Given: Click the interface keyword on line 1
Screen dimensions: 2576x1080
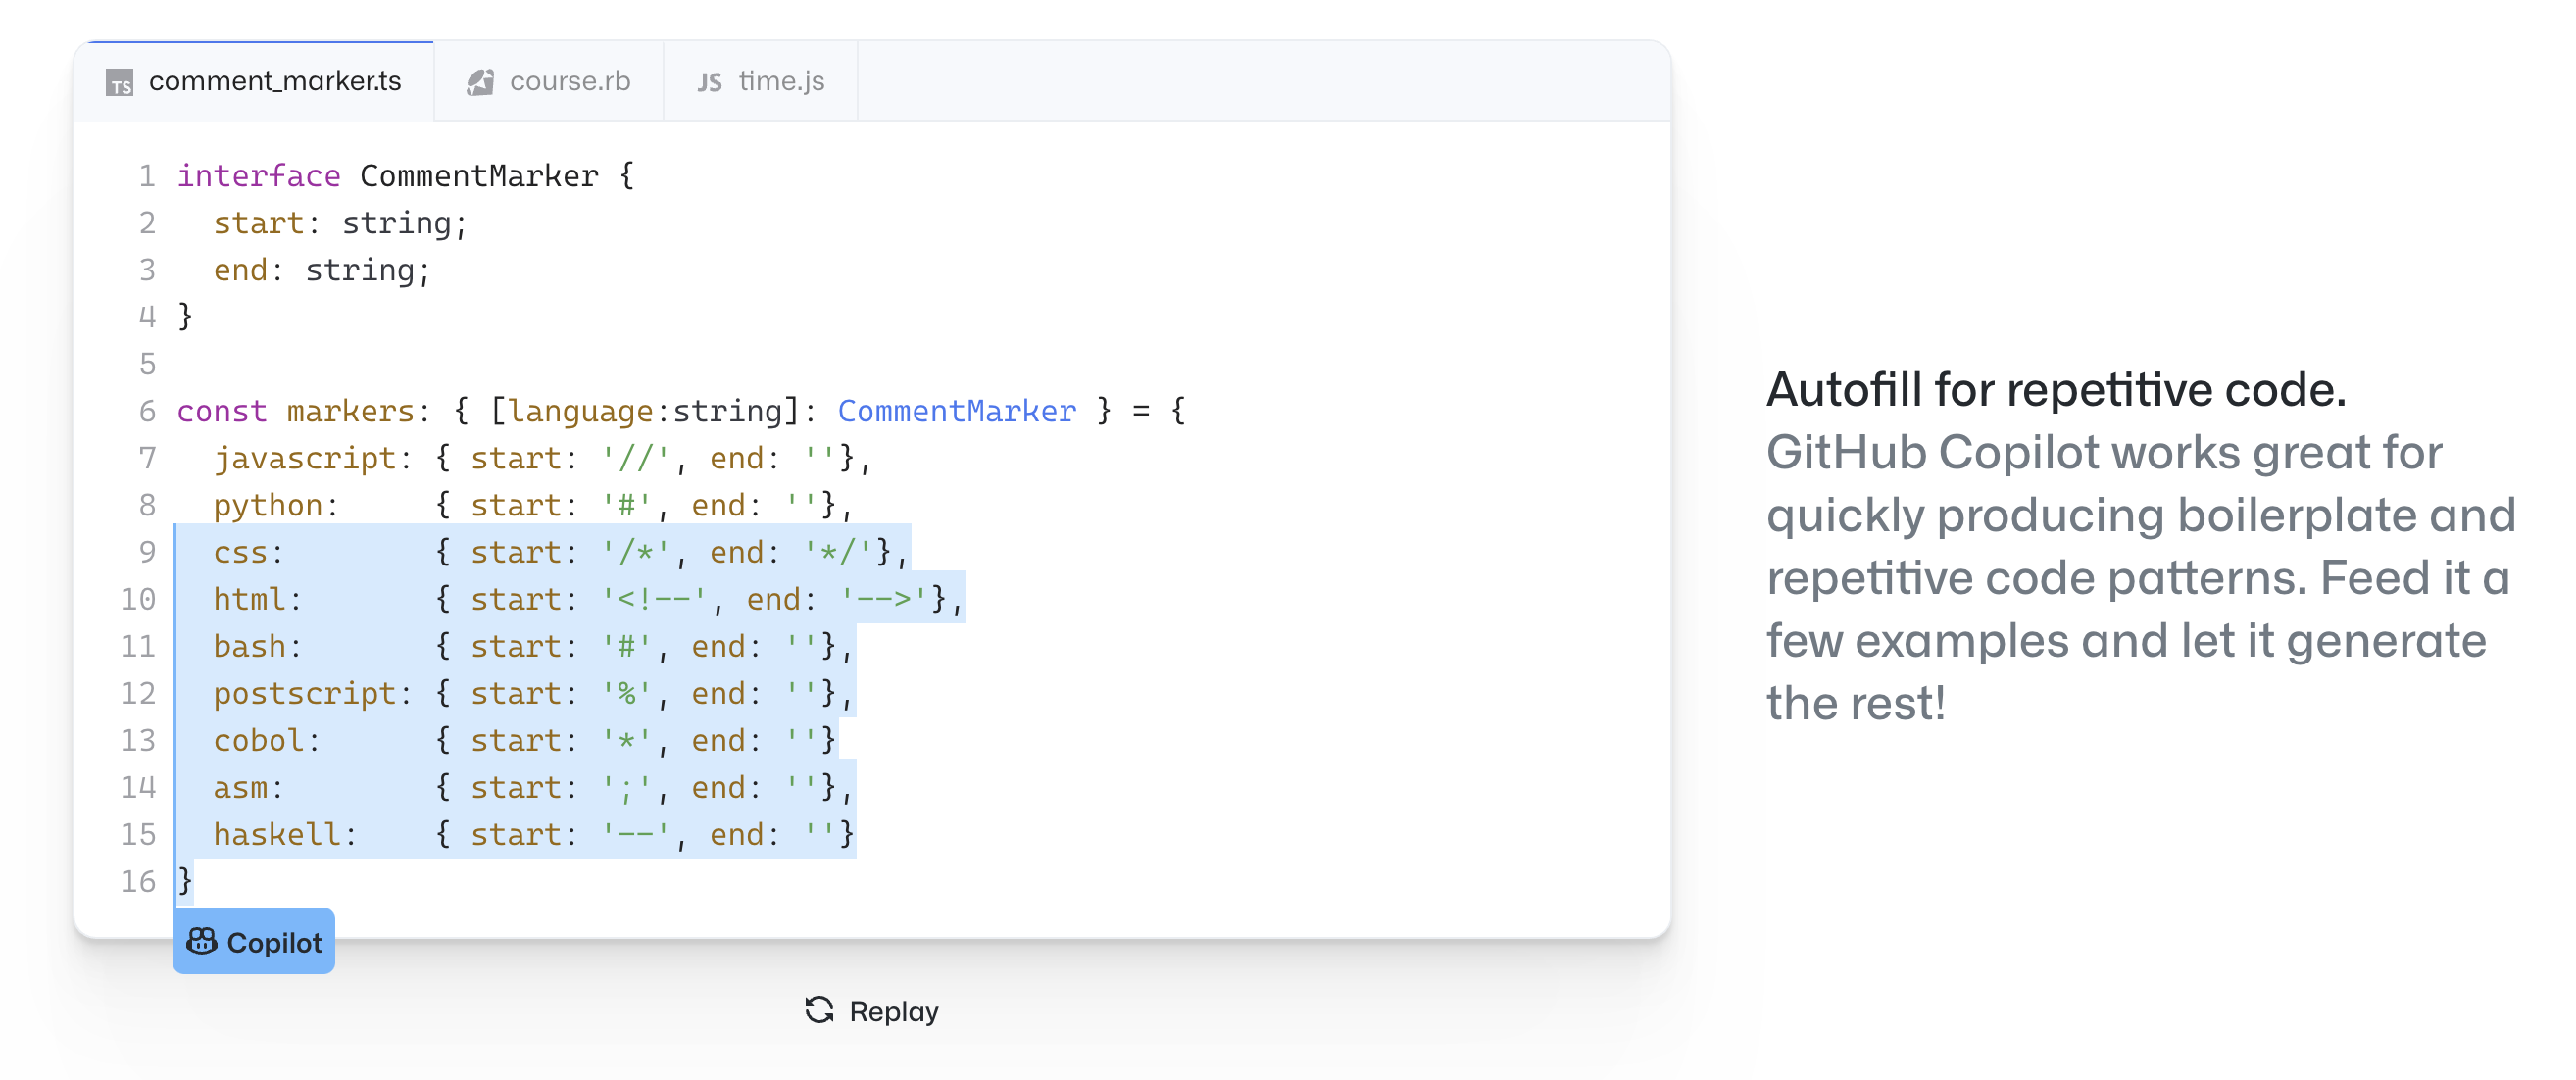Looking at the screenshot, I should pyautogui.click(x=259, y=176).
